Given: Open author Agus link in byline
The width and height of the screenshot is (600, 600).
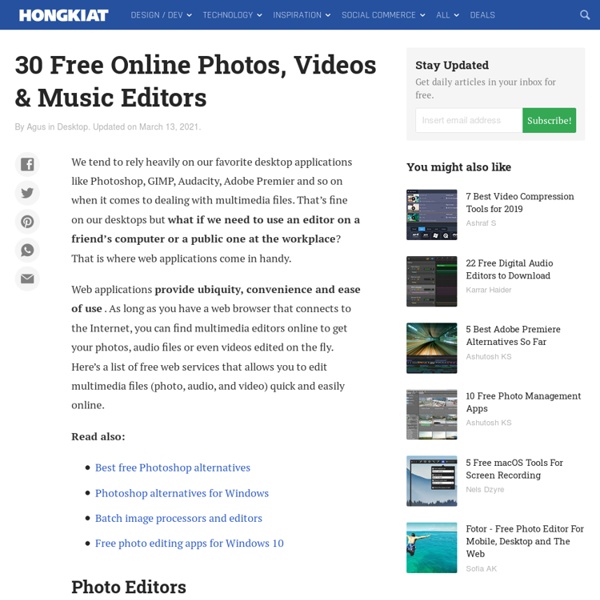Looking at the screenshot, I should coord(36,127).
